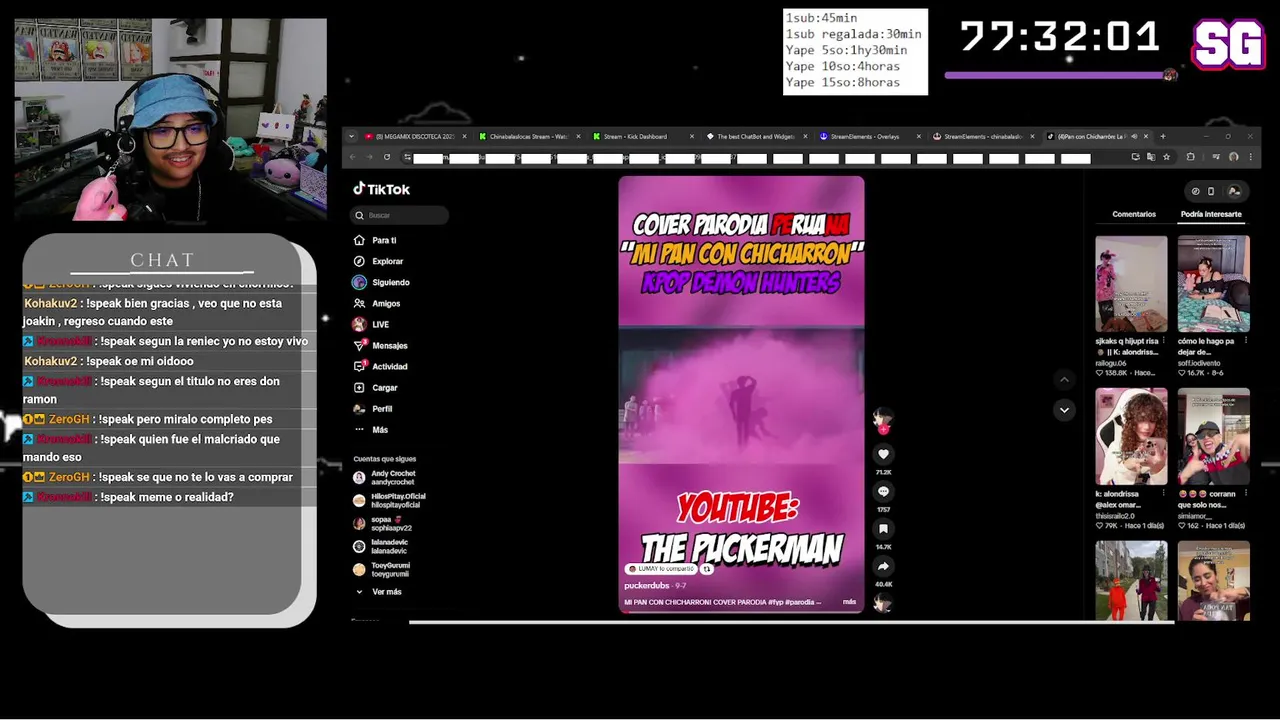Follow creator via avatar plus icon
1280x720 pixels.
883,430
